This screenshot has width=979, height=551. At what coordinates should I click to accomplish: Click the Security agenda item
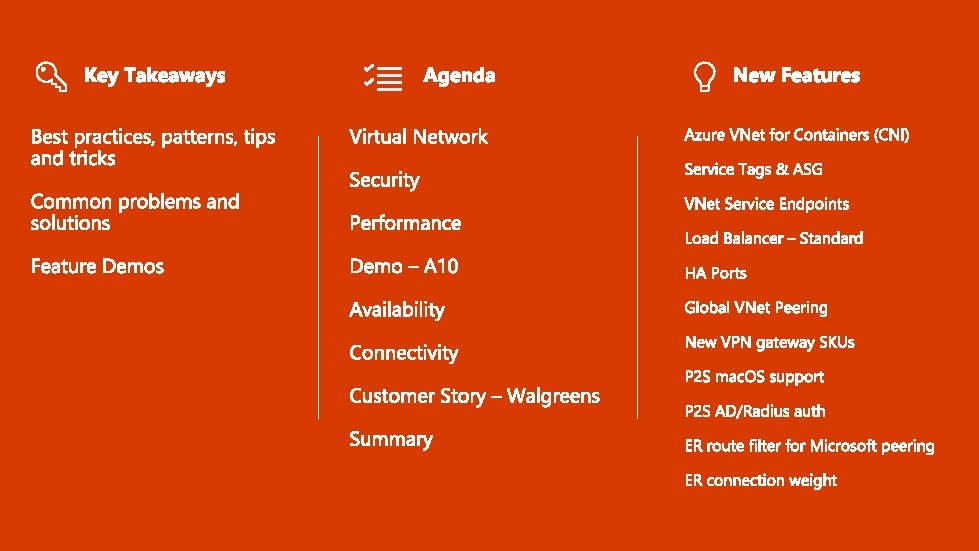pos(384,180)
